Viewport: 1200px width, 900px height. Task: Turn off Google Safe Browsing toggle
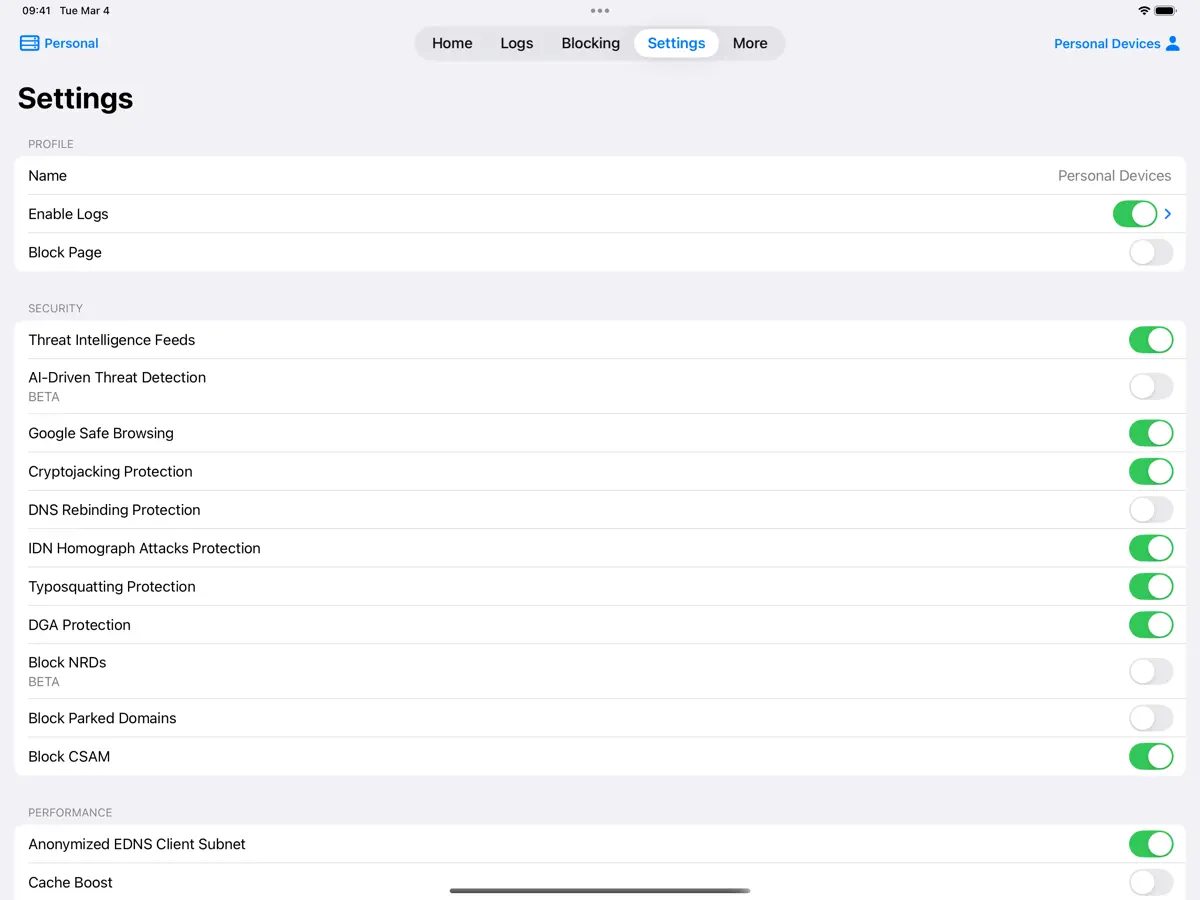tap(1151, 433)
